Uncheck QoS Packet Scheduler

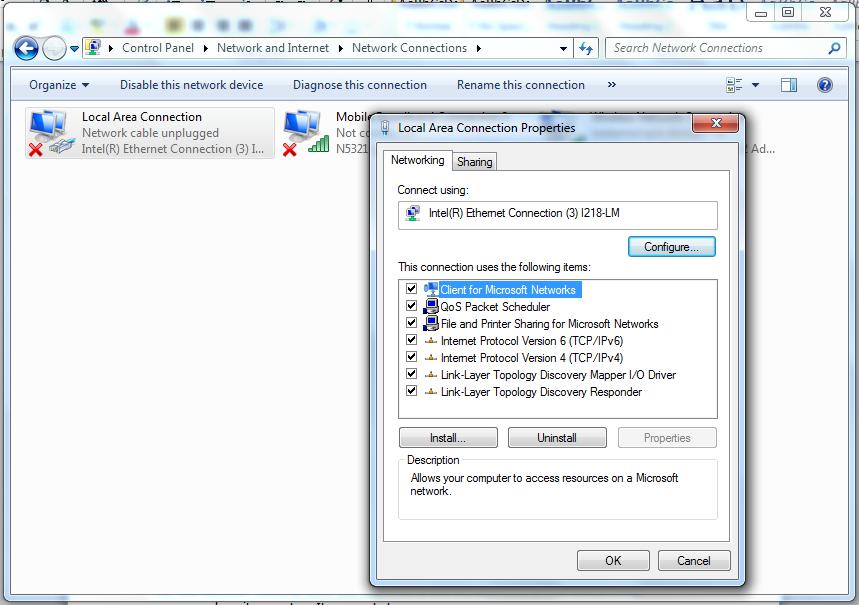[411, 306]
